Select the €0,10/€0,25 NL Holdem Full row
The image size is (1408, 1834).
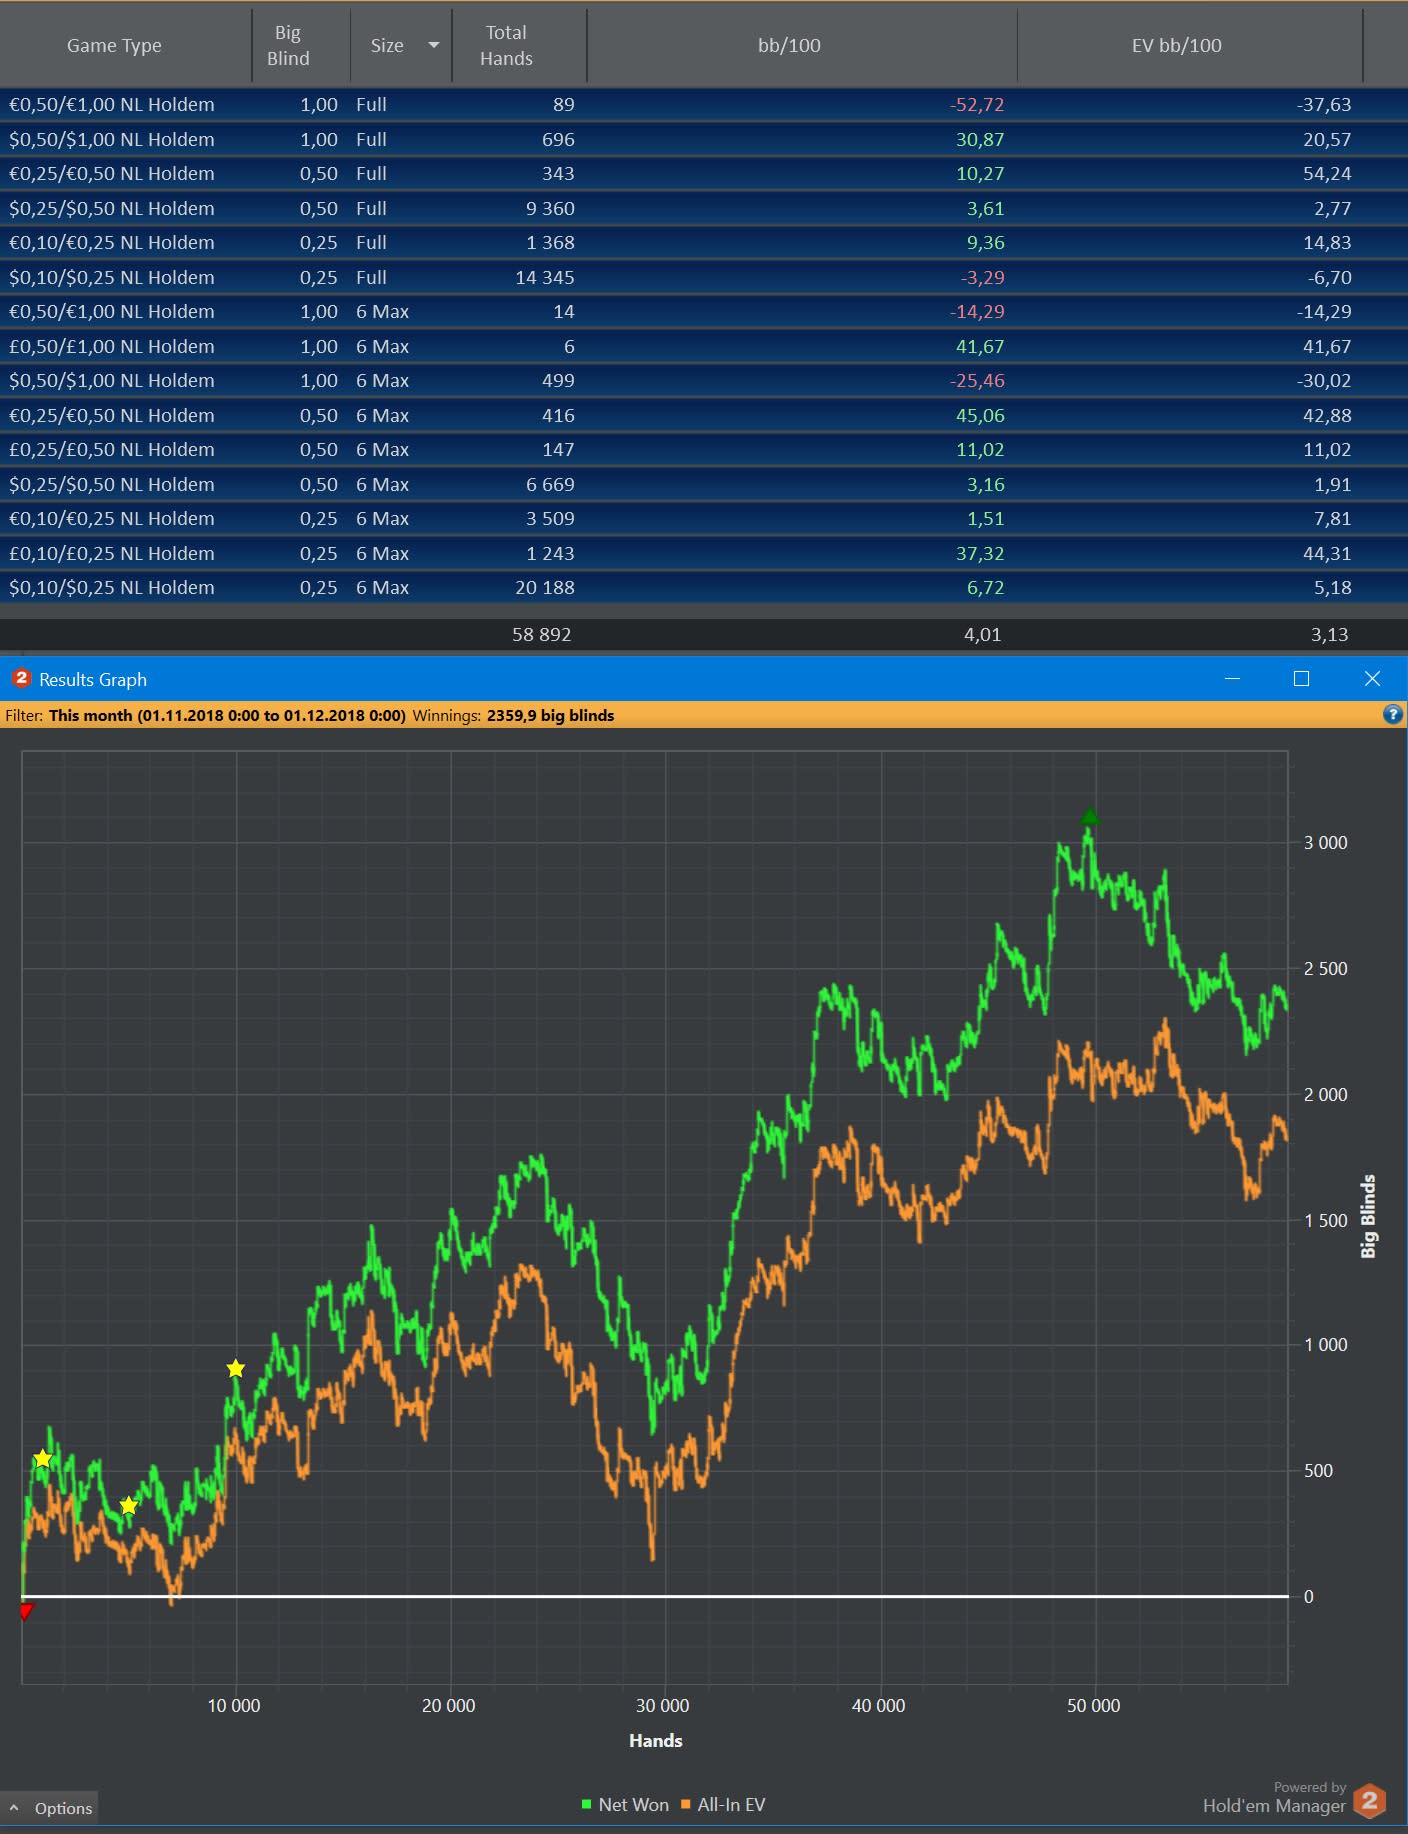pos(704,242)
